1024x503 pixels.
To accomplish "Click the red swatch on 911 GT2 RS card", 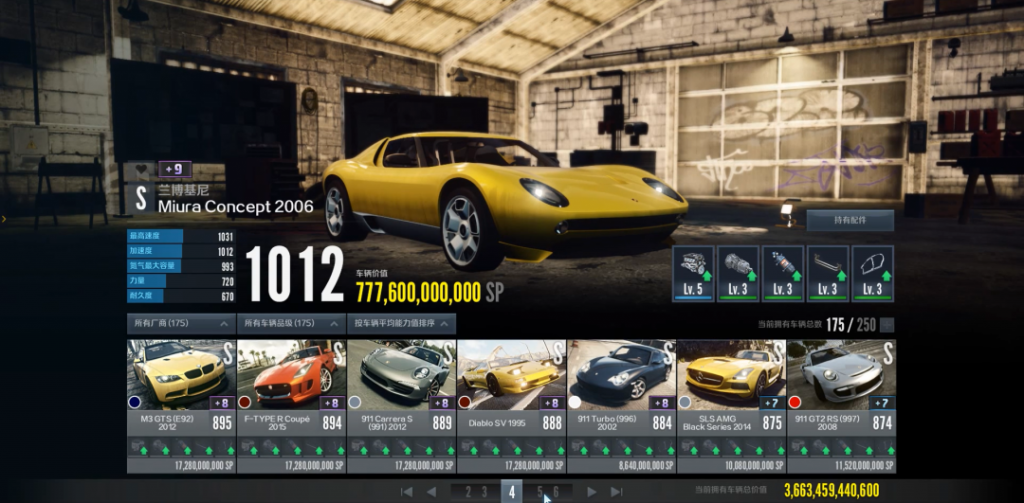I will (795, 402).
